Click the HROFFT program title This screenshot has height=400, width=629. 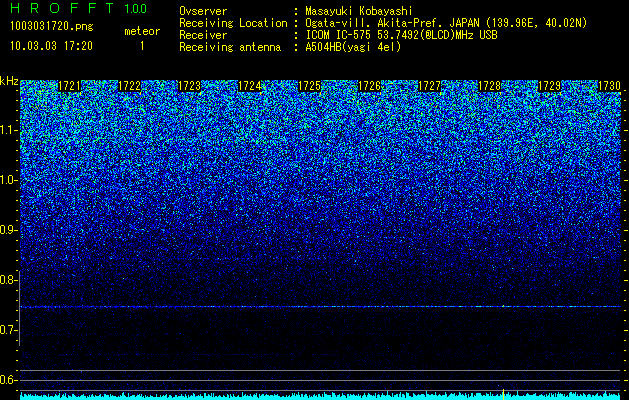coord(62,8)
